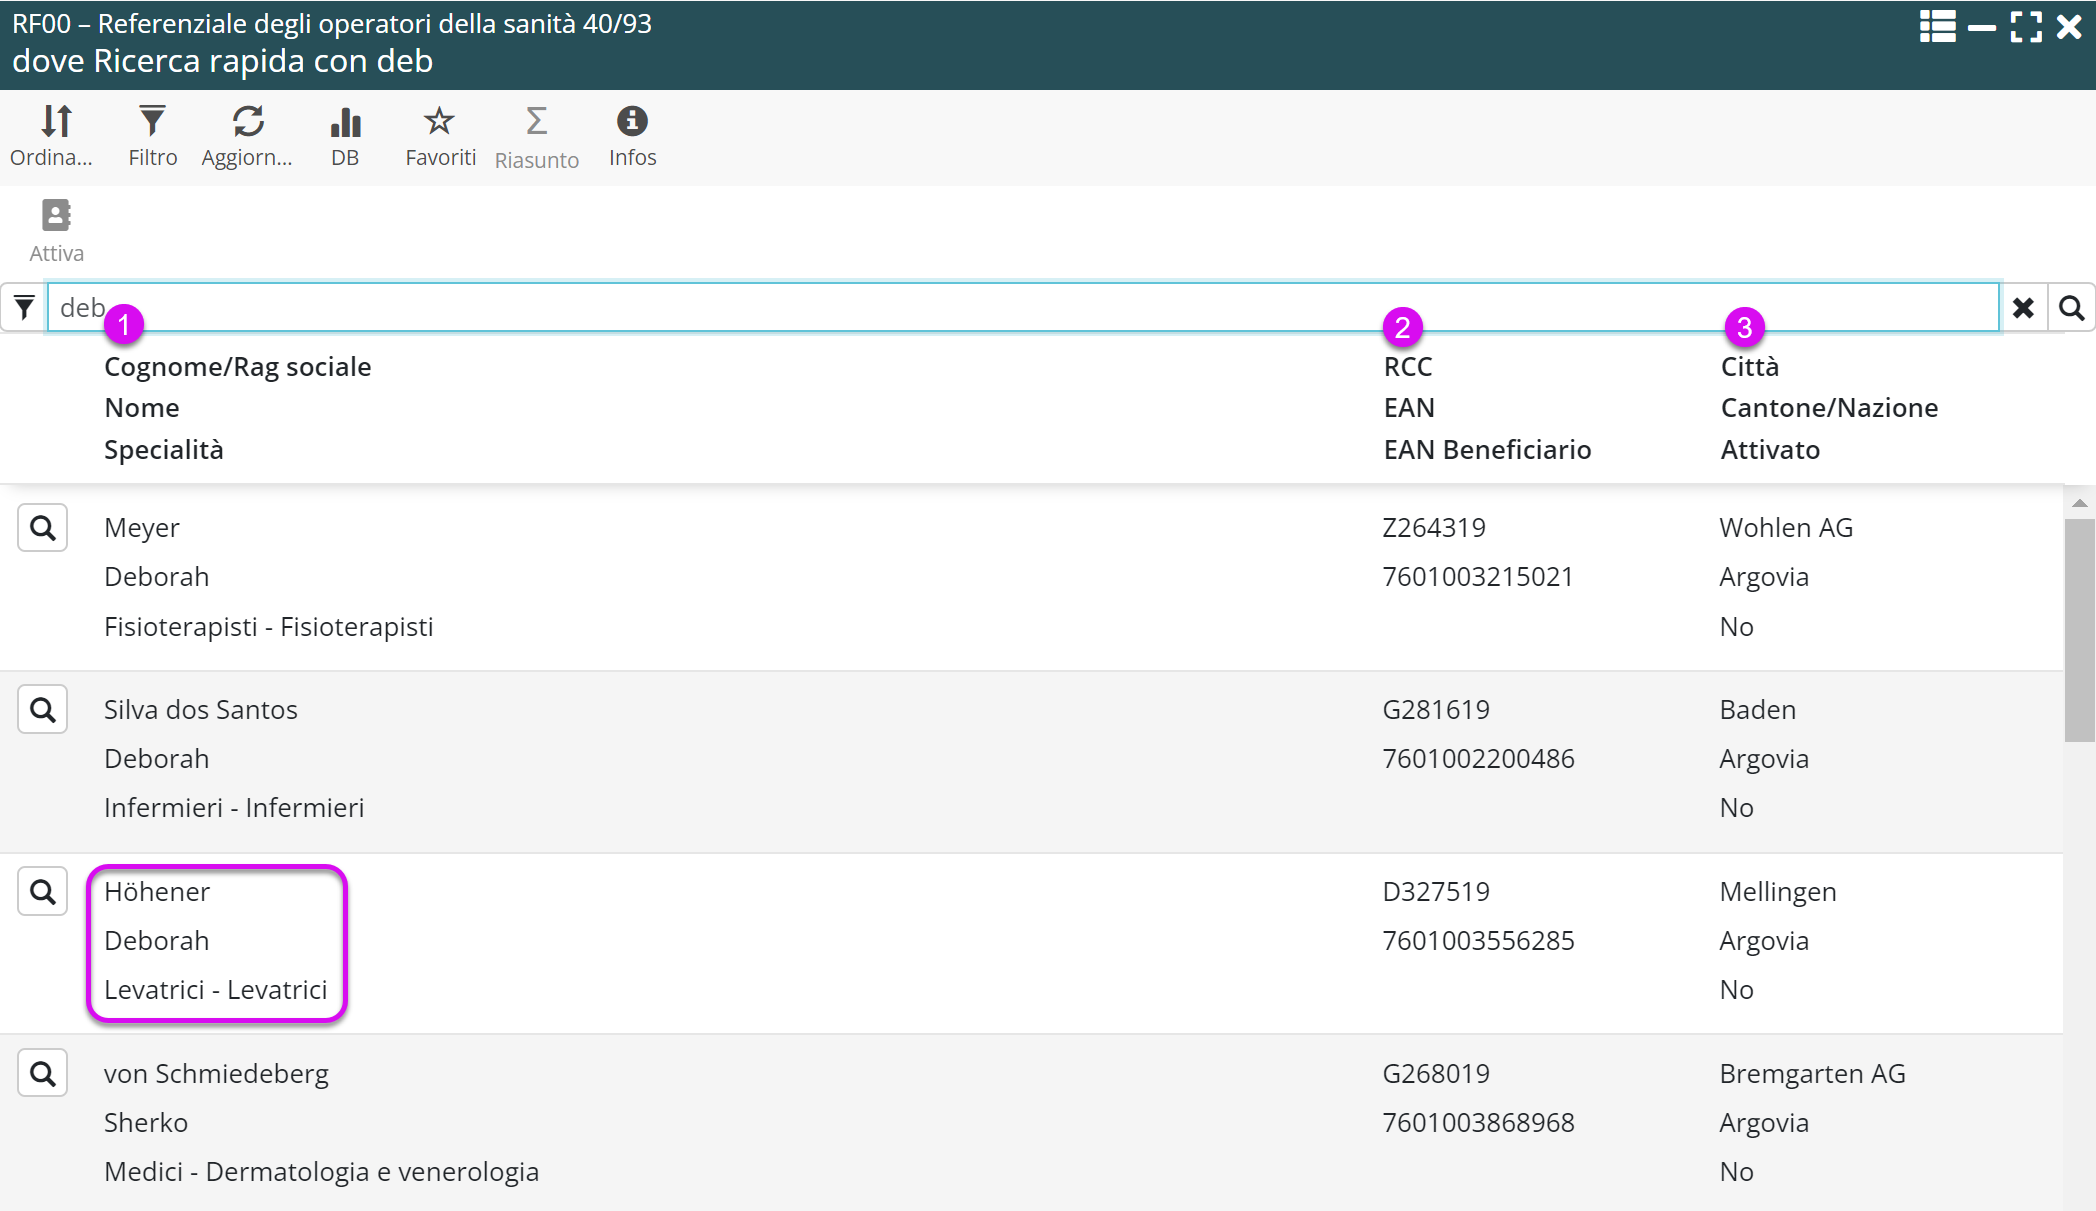Open the Filtro filter tool
The height and width of the screenshot is (1211, 2096).
pyautogui.click(x=152, y=122)
